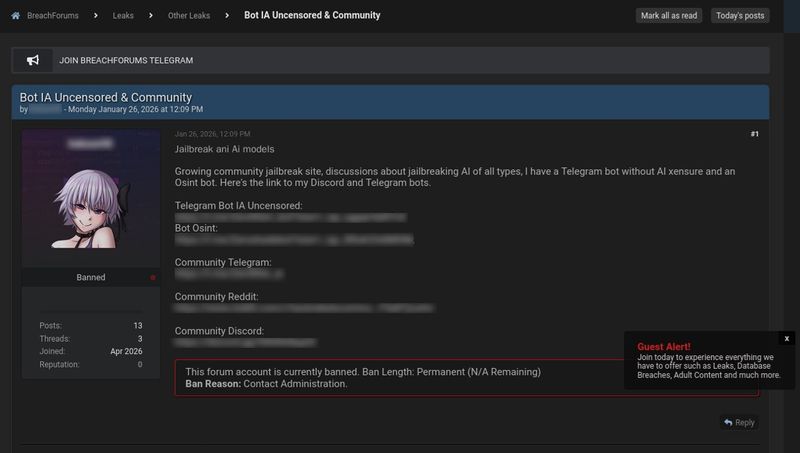Screen dimensions: 800x453
Task: Click the post timestamp Jan 26, 2026
Action: tap(212, 134)
